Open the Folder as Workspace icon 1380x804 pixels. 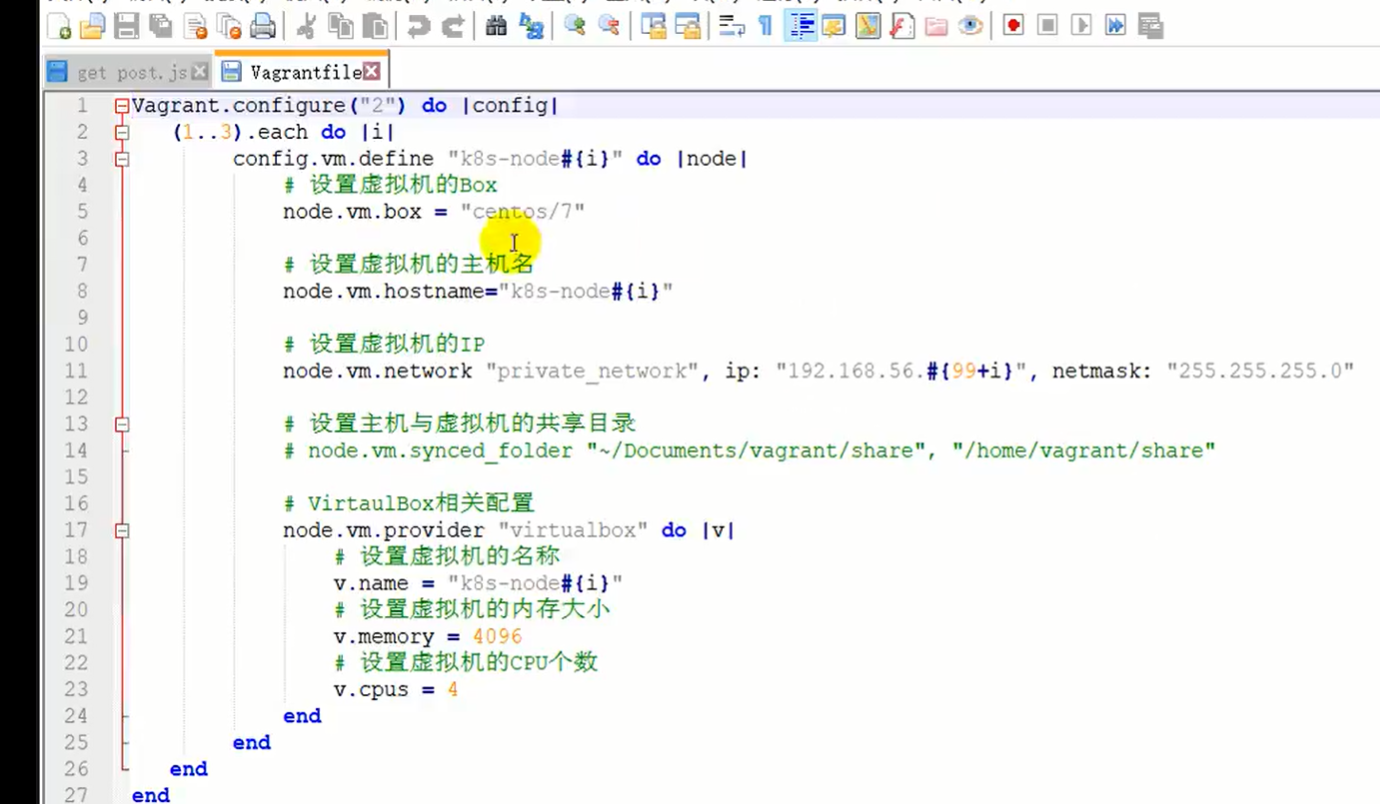936,26
